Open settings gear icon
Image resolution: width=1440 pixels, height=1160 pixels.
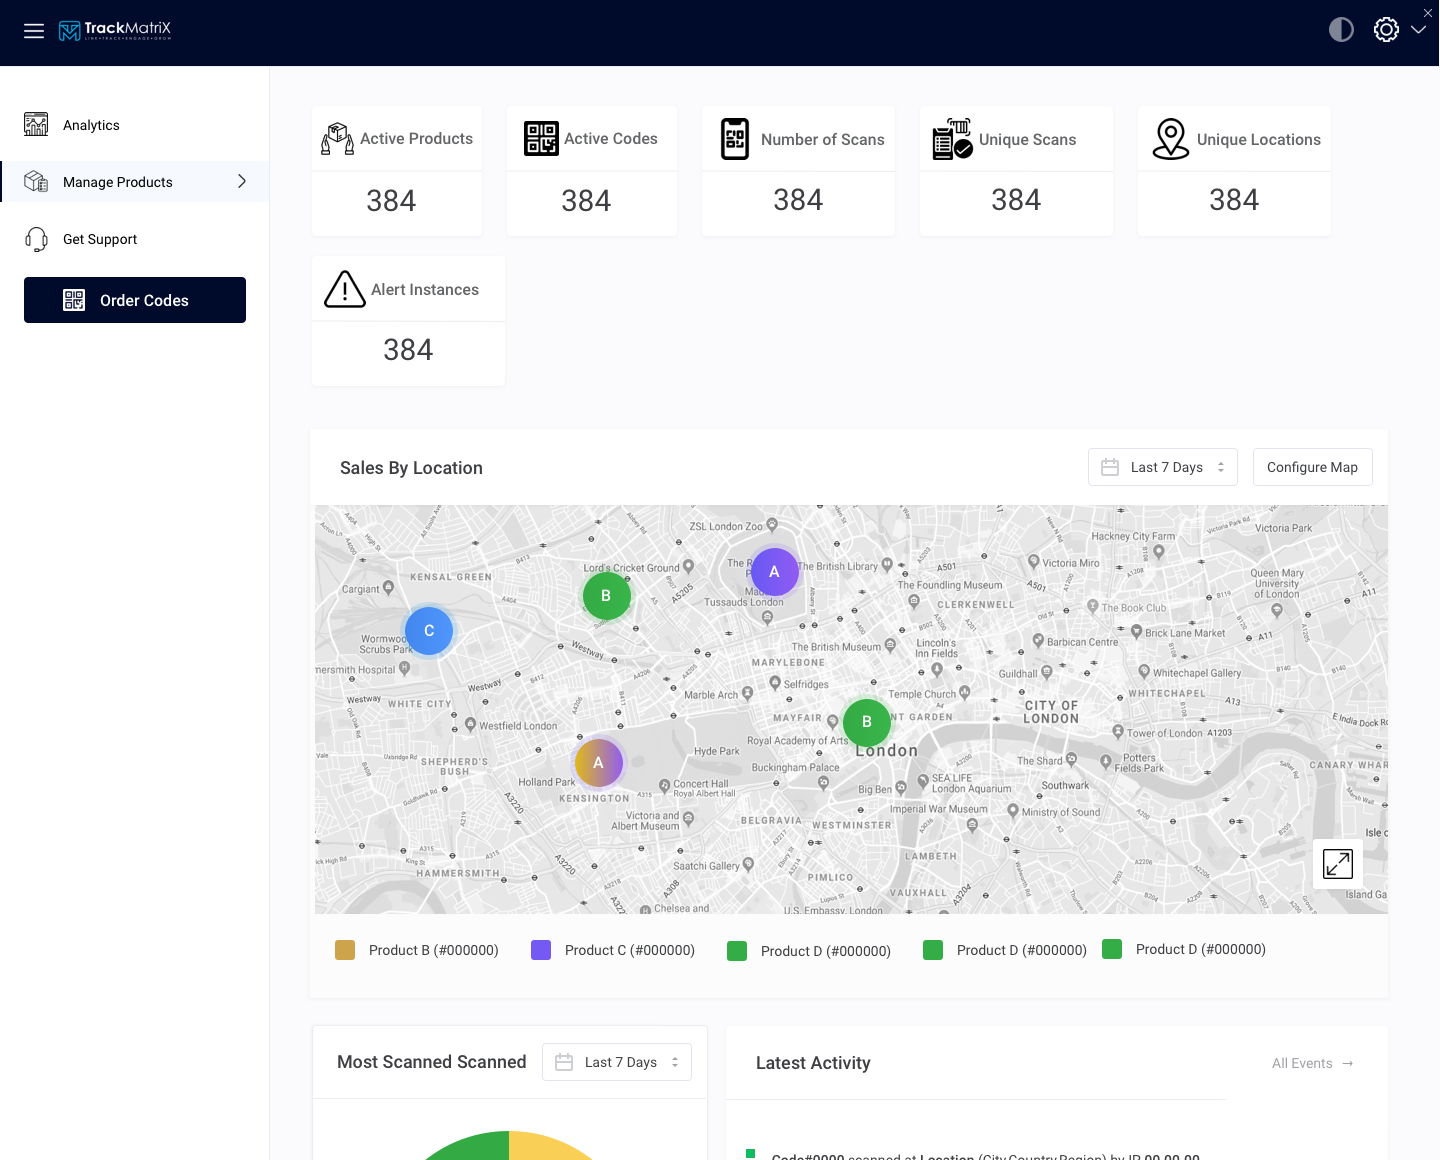coord(1386,30)
